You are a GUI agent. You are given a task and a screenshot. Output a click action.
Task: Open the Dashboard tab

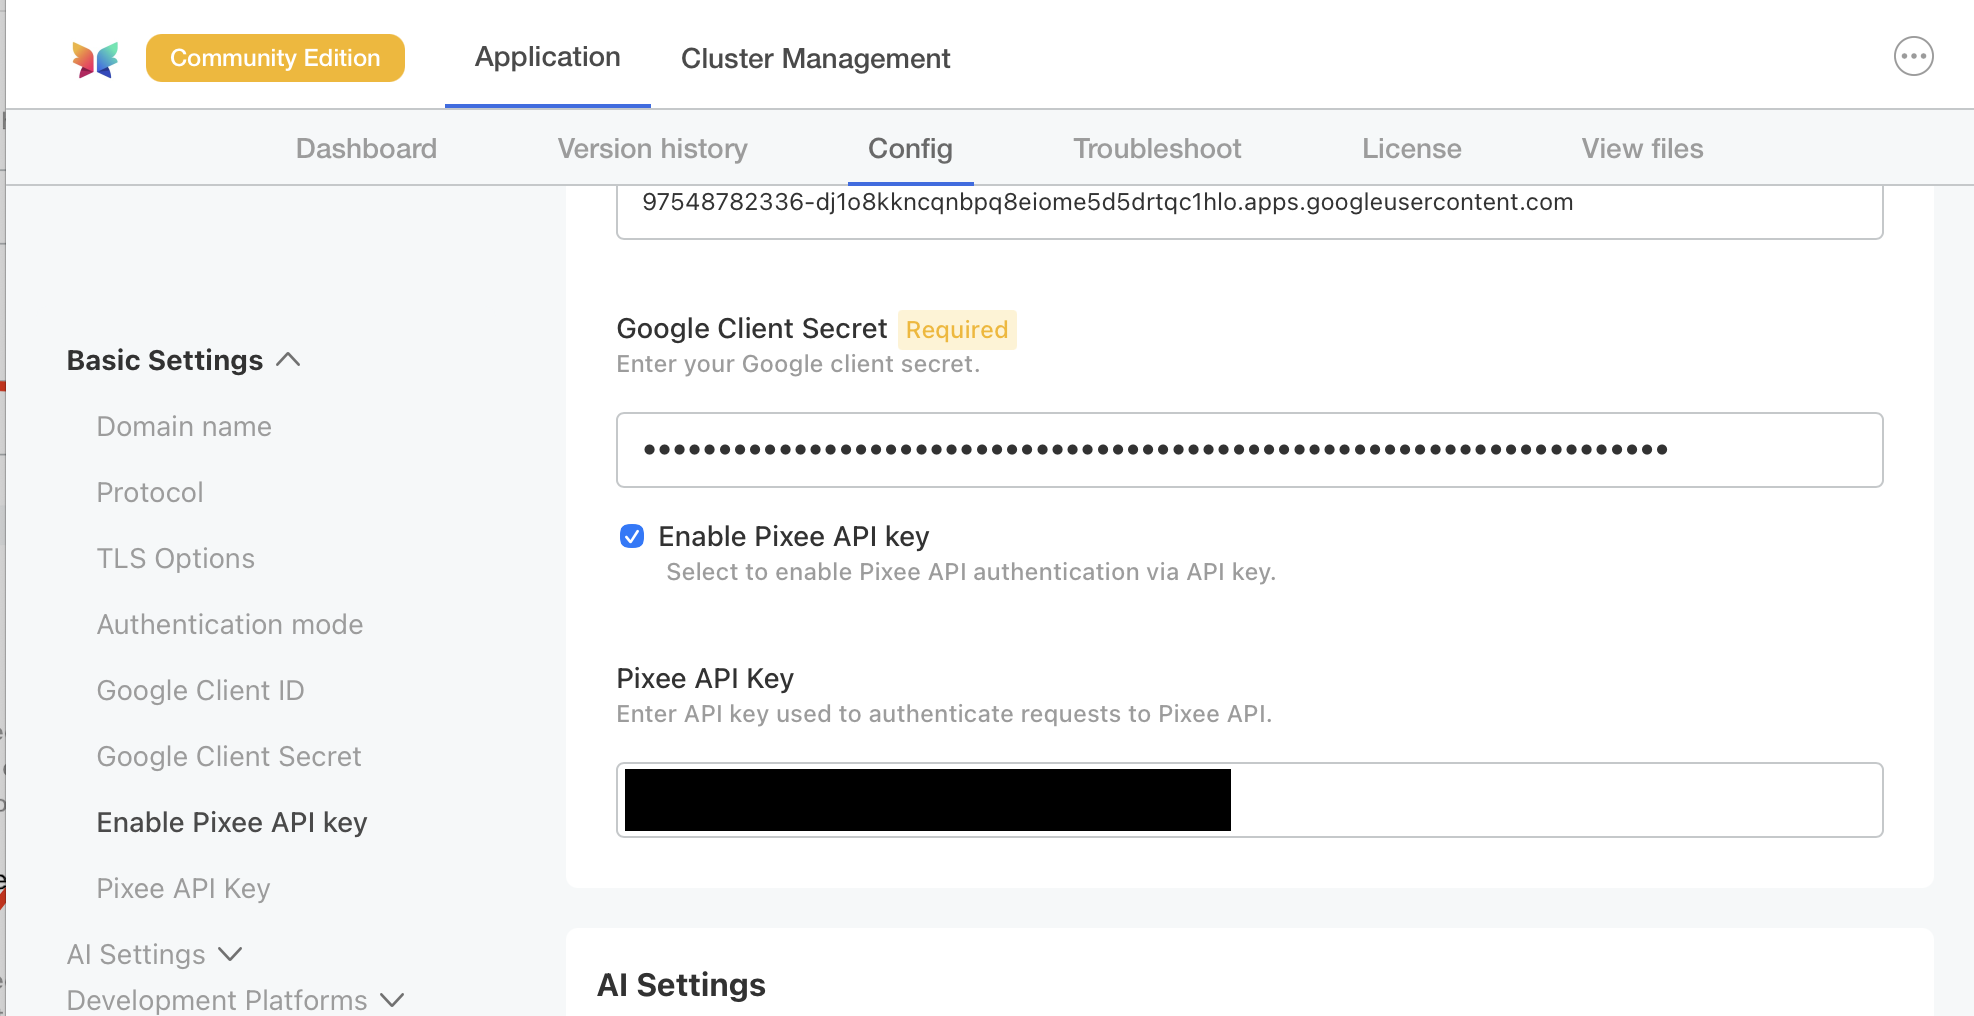pyautogui.click(x=366, y=148)
